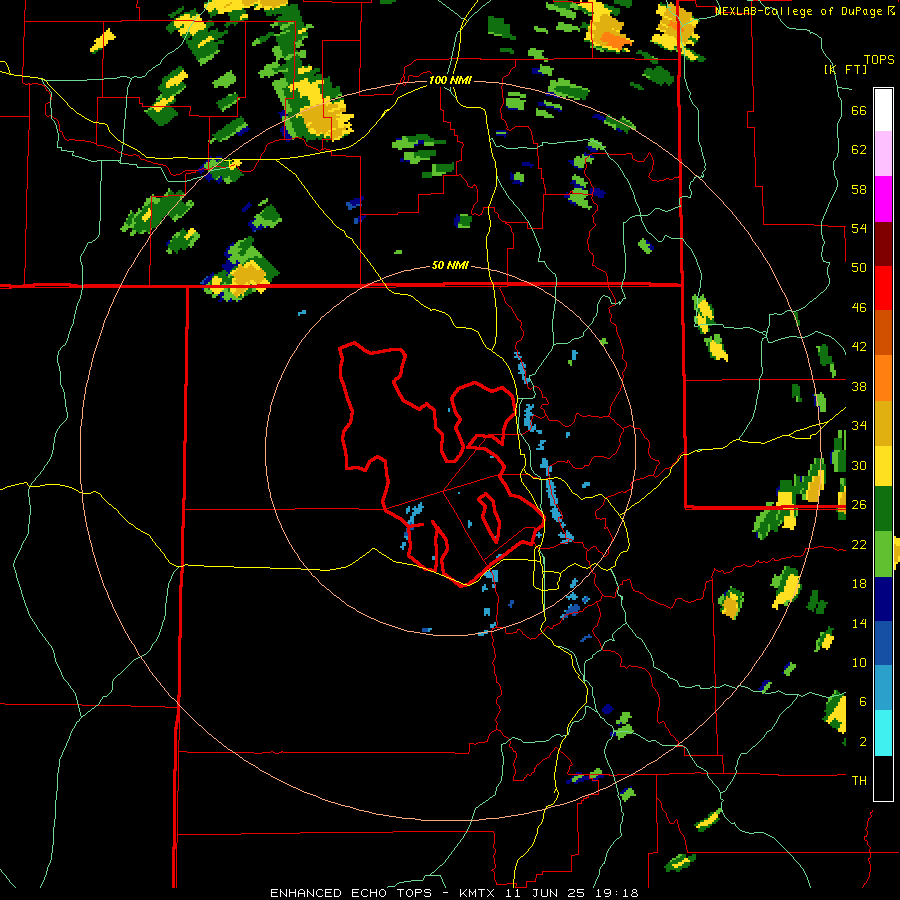Click the 10 value on legend scale
Image resolution: width=900 pixels, height=900 pixels.
[859, 662]
